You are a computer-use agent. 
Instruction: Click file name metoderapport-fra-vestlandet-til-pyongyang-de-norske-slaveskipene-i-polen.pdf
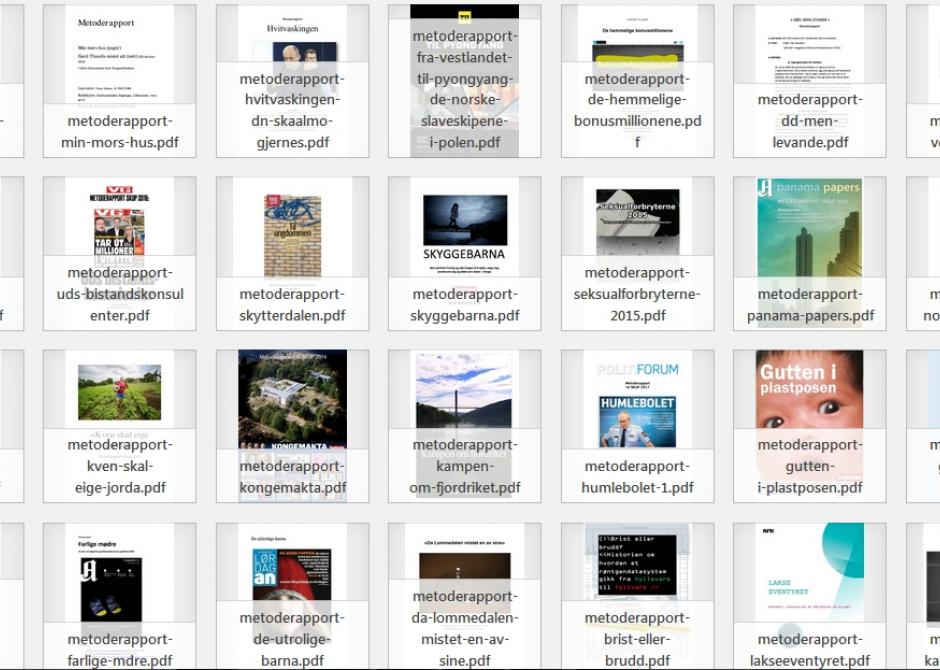click(465, 89)
